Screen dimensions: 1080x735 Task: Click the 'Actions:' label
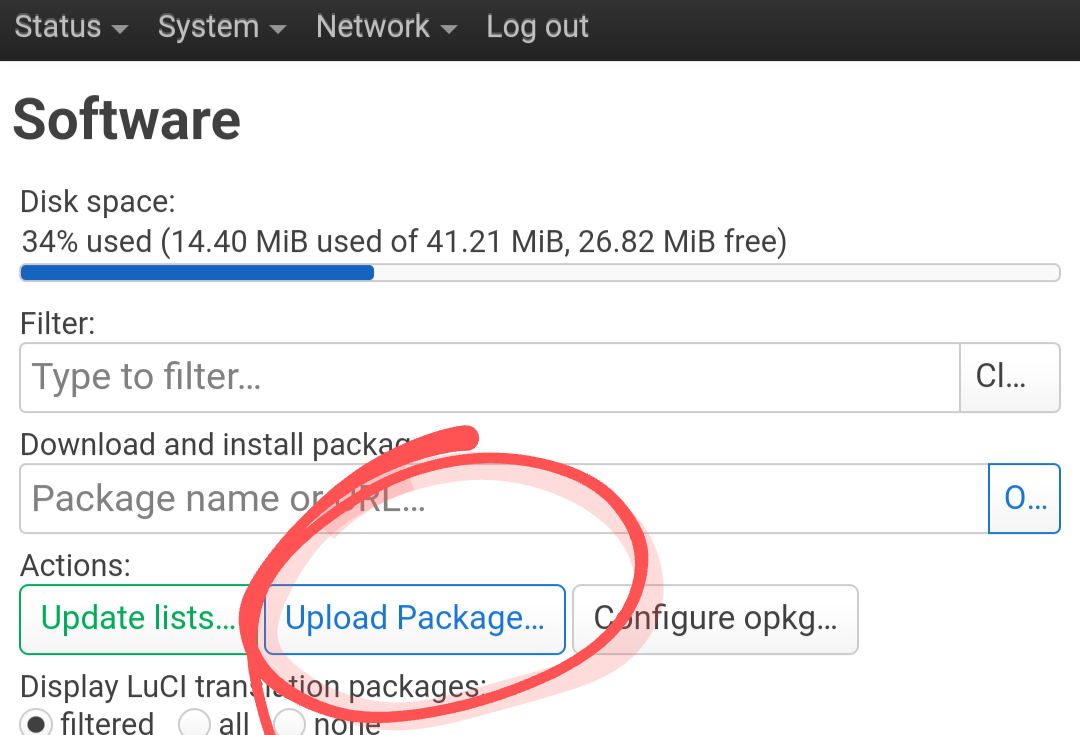click(x=75, y=566)
